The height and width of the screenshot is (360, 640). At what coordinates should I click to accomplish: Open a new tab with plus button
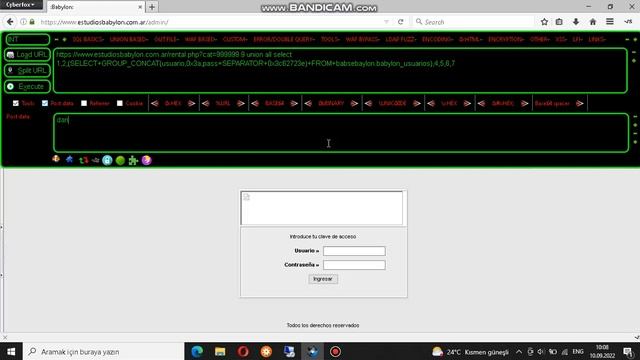152,7
